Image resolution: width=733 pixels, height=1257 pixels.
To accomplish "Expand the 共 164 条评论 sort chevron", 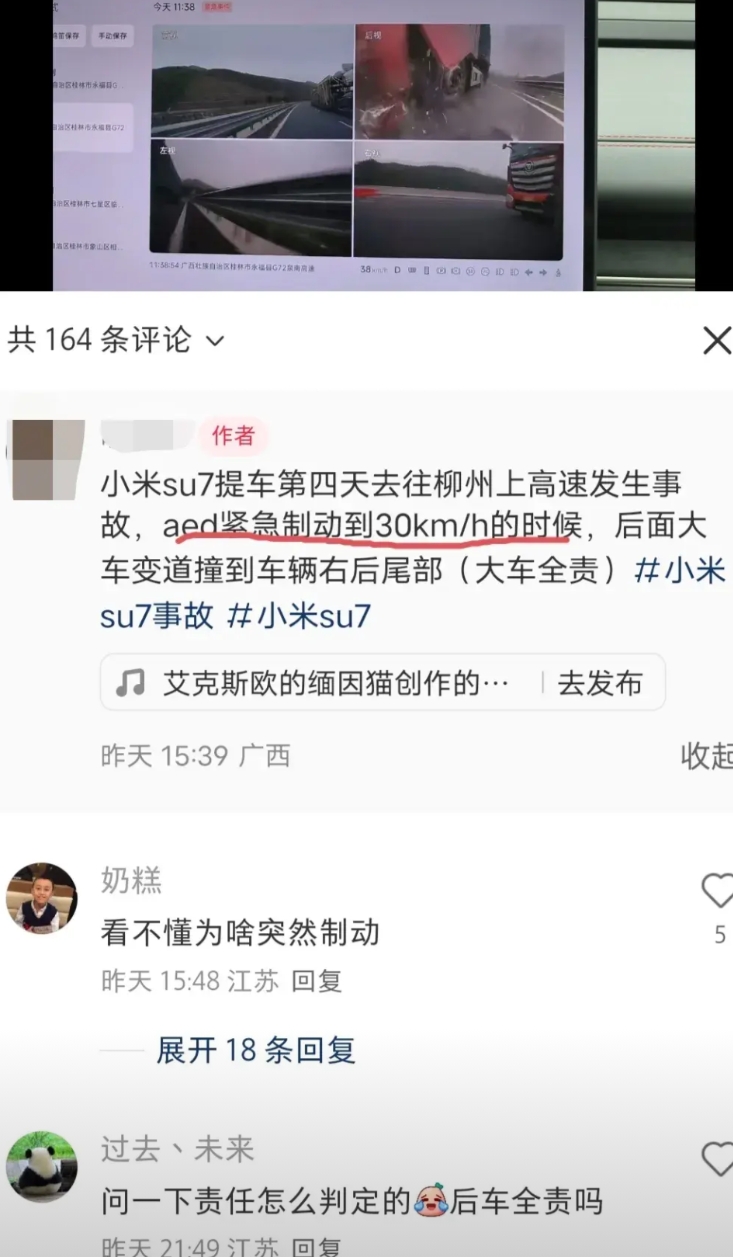I will pyautogui.click(x=215, y=342).
